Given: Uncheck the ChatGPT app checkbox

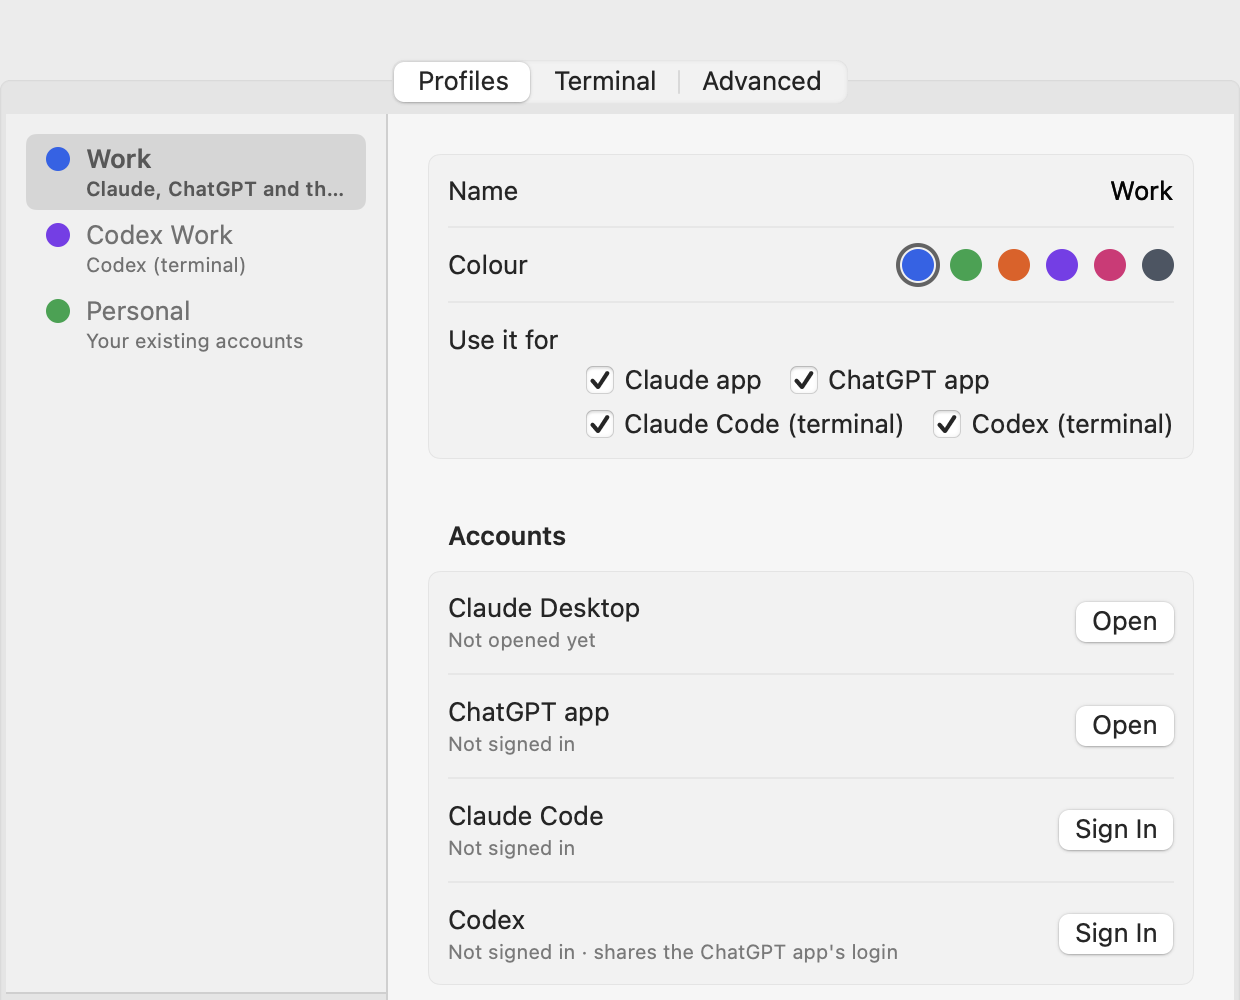Looking at the screenshot, I should pyautogui.click(x=804, y=380).
